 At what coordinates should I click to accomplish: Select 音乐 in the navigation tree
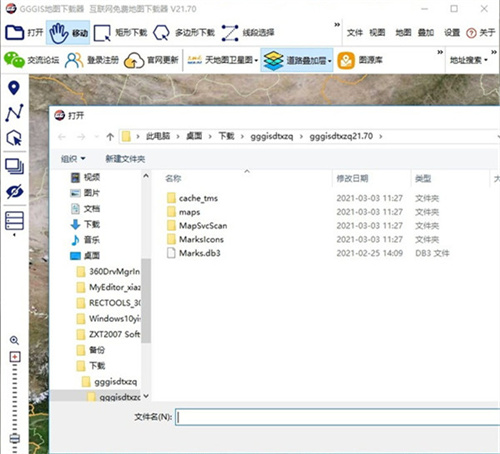tap(85, 240)
